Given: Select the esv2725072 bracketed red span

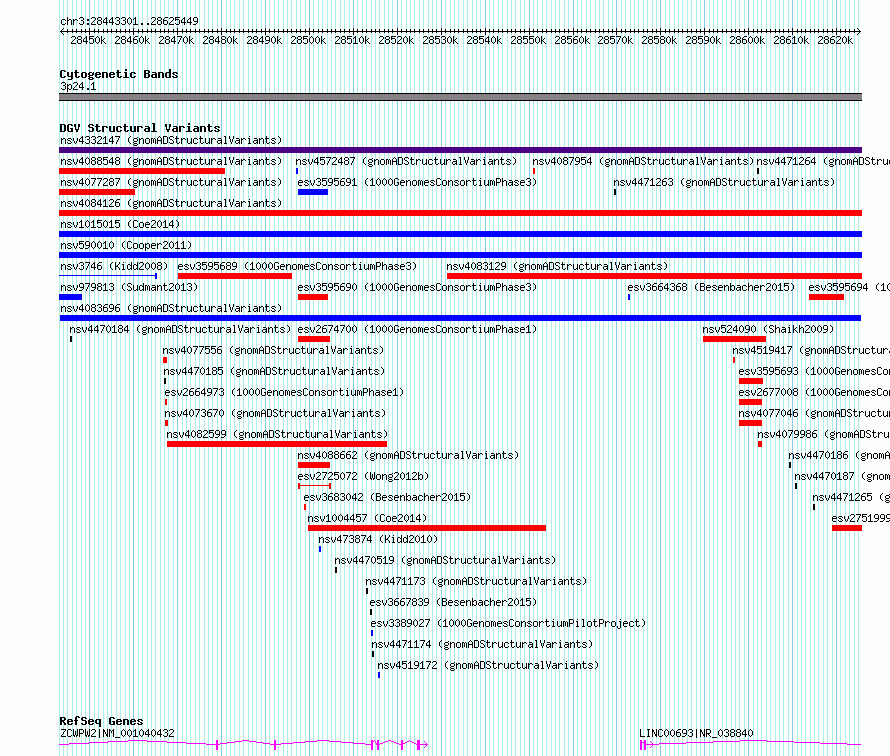Looking at the screenshot, I should (314, 486).
